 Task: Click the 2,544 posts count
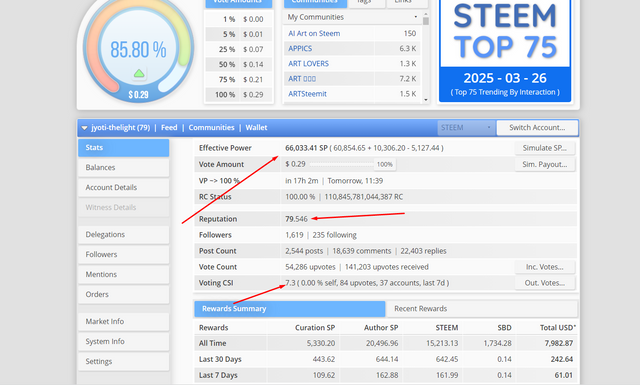point(304,251)
